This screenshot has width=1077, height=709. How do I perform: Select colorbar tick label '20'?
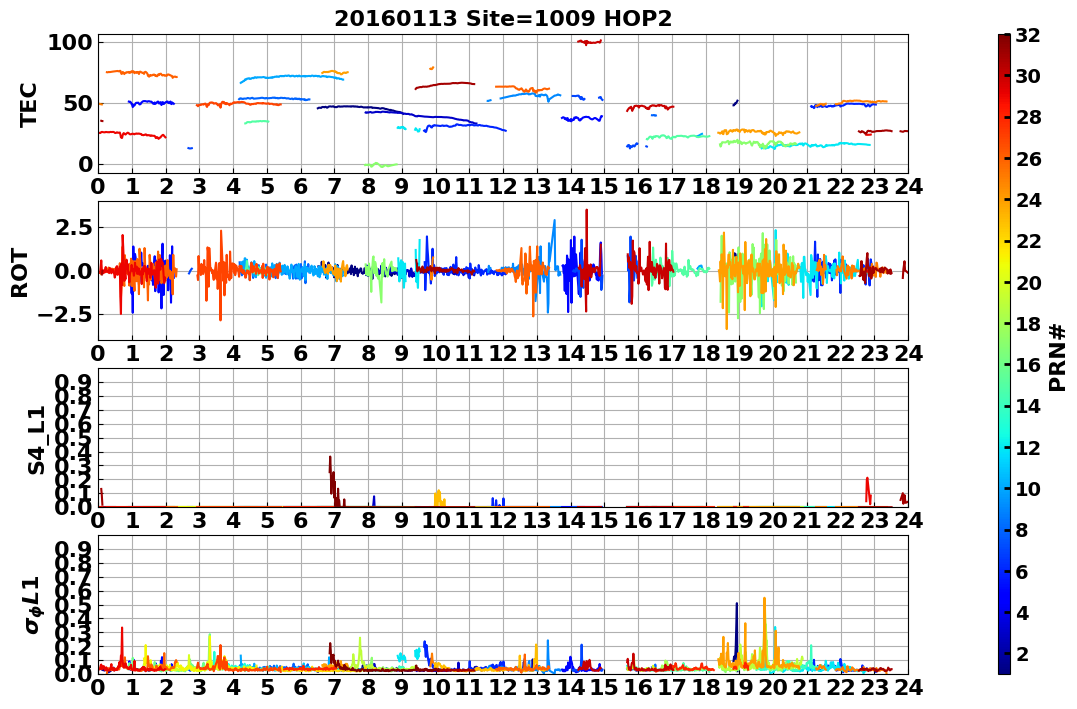[x=1028, y=282]
